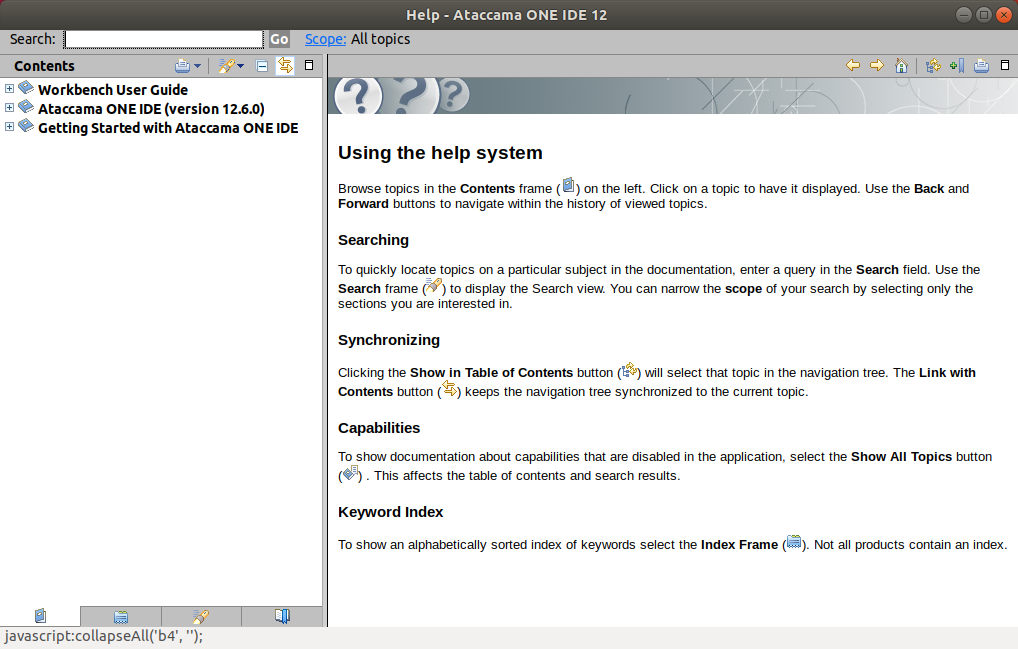Viewport: 1018px width, 649px height.
Task: Select Getting Started with Ataccama ONE IDE
Action: [168, 127]
